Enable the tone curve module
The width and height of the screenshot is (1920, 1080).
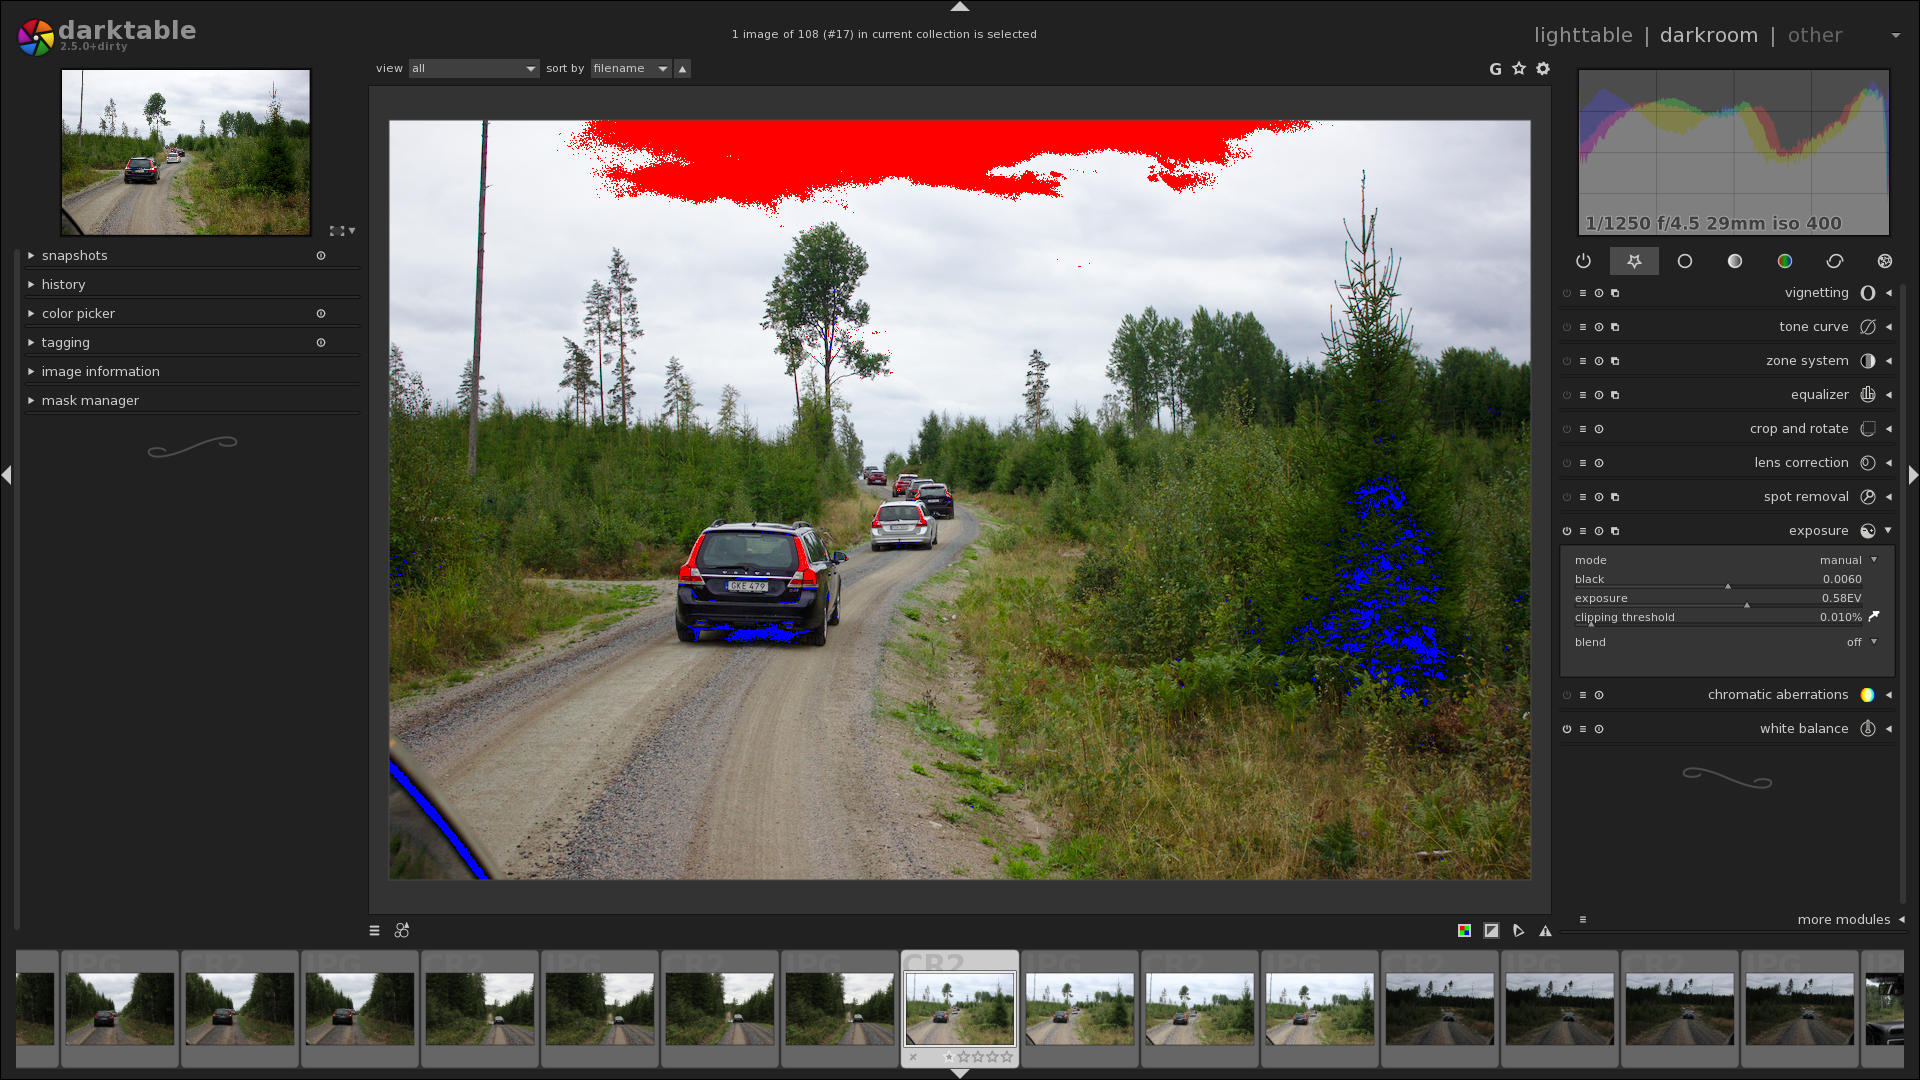coord(1567,327)
